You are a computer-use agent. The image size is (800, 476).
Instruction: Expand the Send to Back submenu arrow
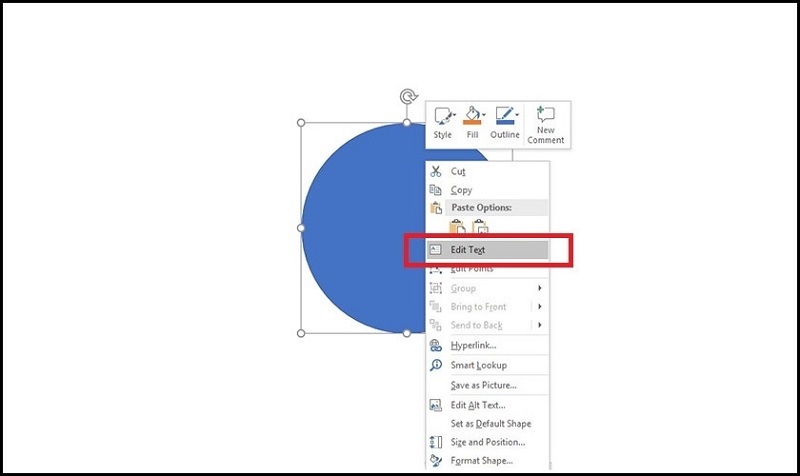[540, 325]
